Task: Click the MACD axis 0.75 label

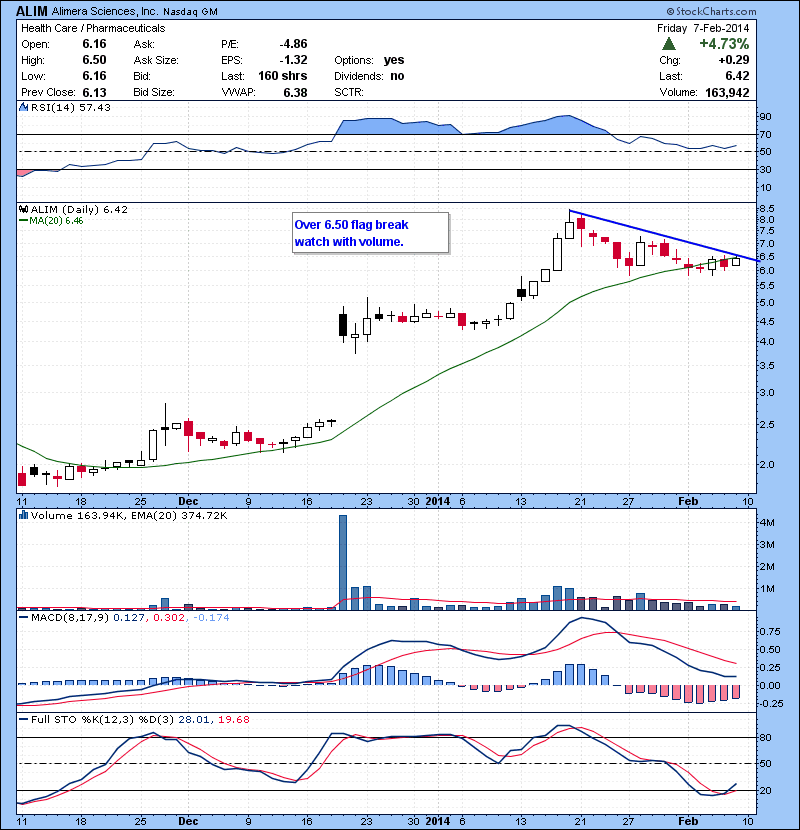Action: click(x=770, y=631)
